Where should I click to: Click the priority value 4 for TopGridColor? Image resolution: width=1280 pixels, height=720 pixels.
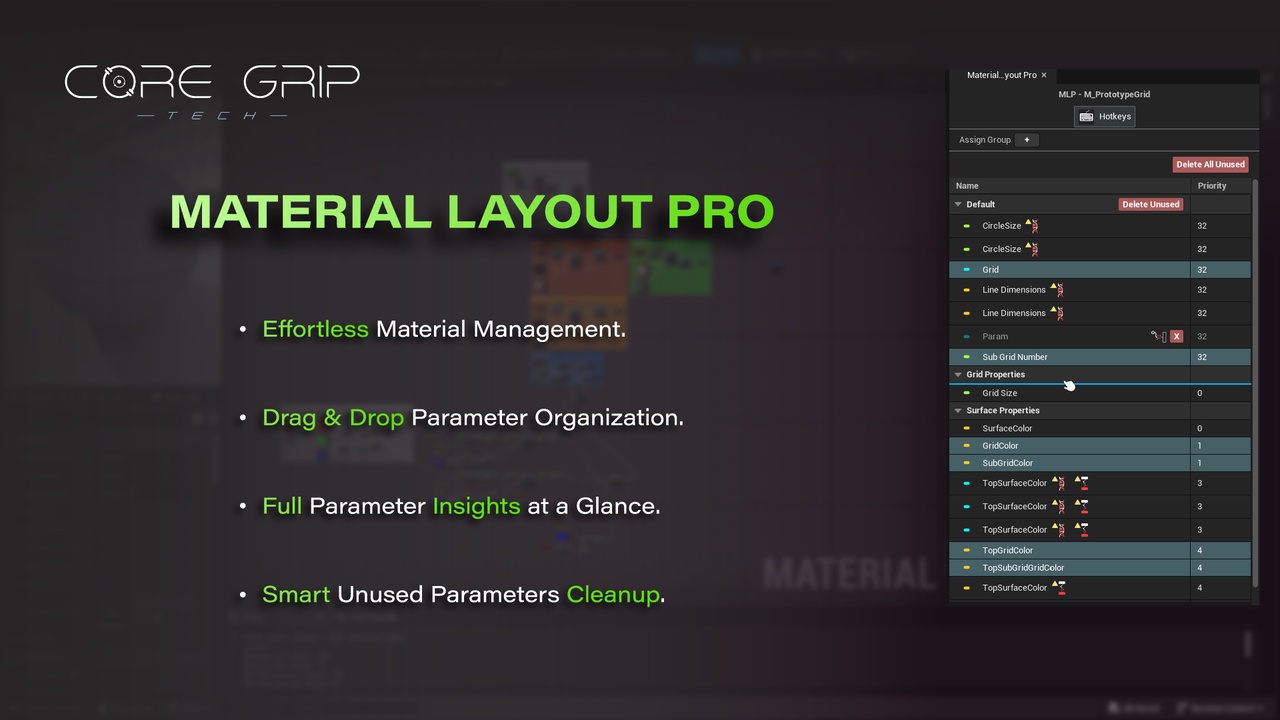tap(1200, 550)
